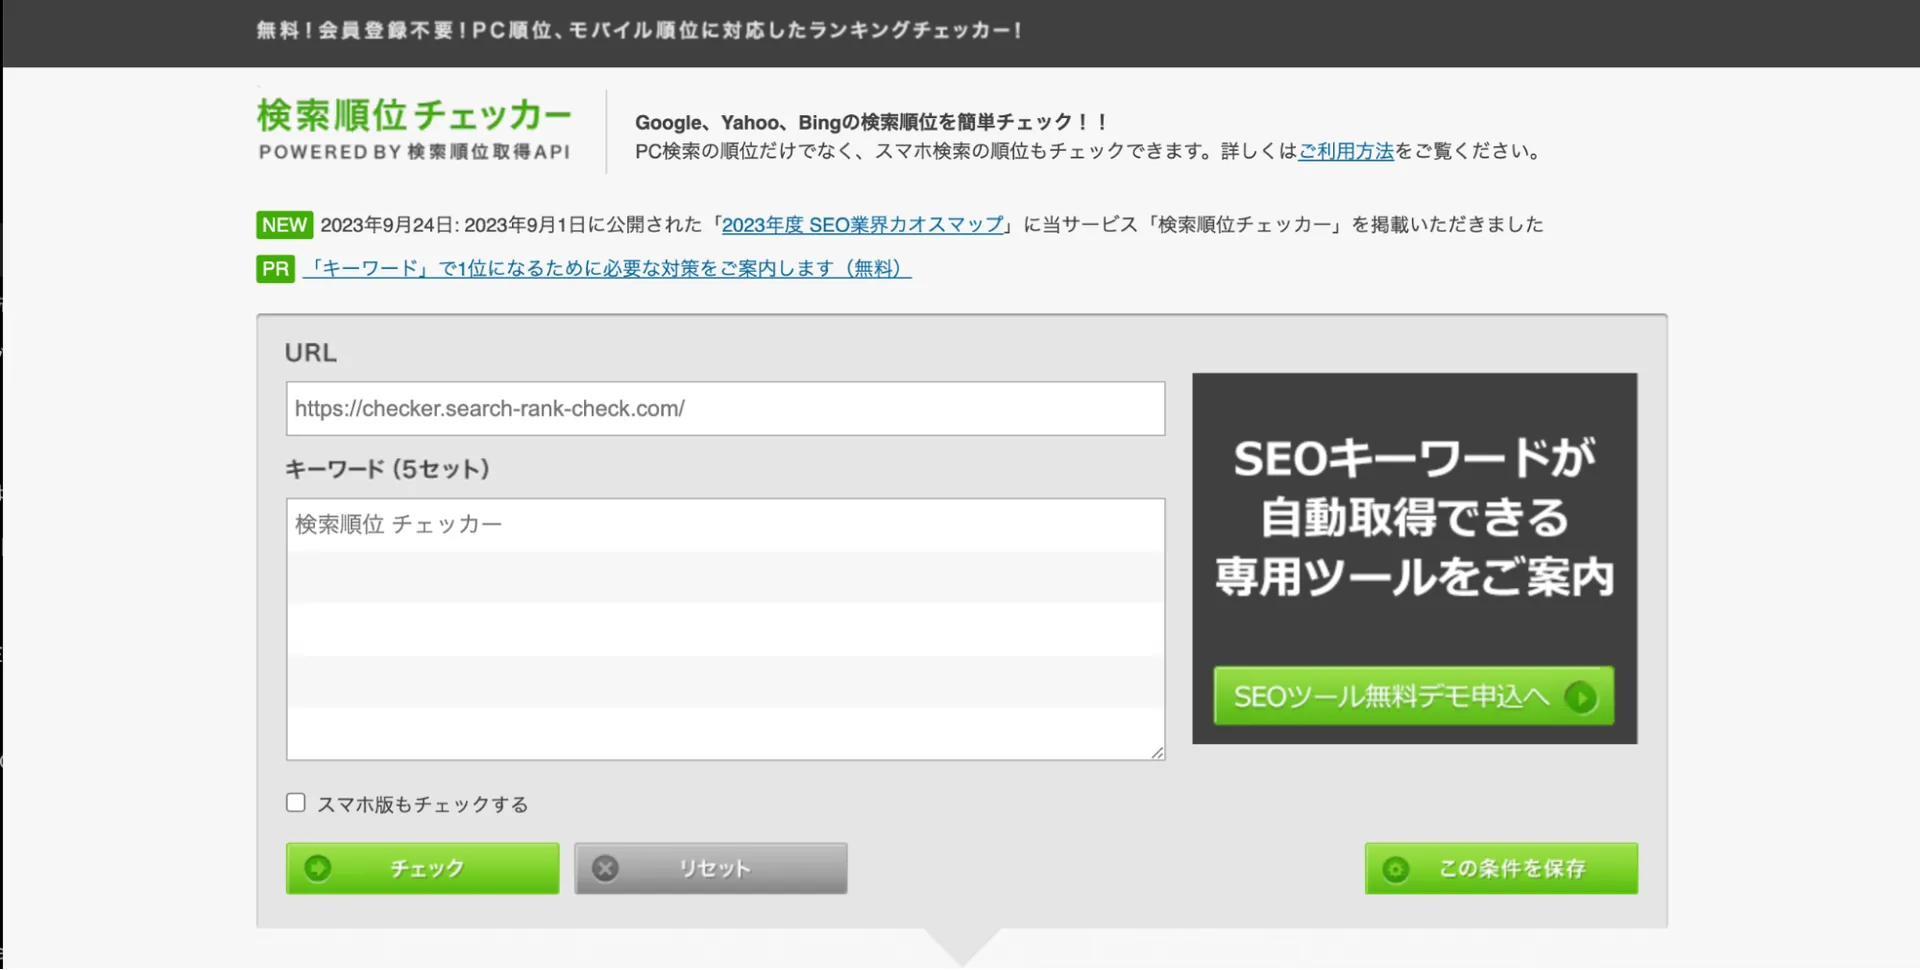The image size is (1920, 970).
Task: Click the Google、Yahoo、Bing headline text
Action: 871,122
